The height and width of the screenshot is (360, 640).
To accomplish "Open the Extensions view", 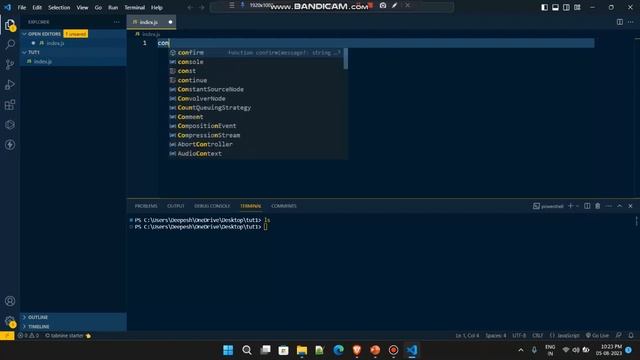I will click(x=10, y=105).
